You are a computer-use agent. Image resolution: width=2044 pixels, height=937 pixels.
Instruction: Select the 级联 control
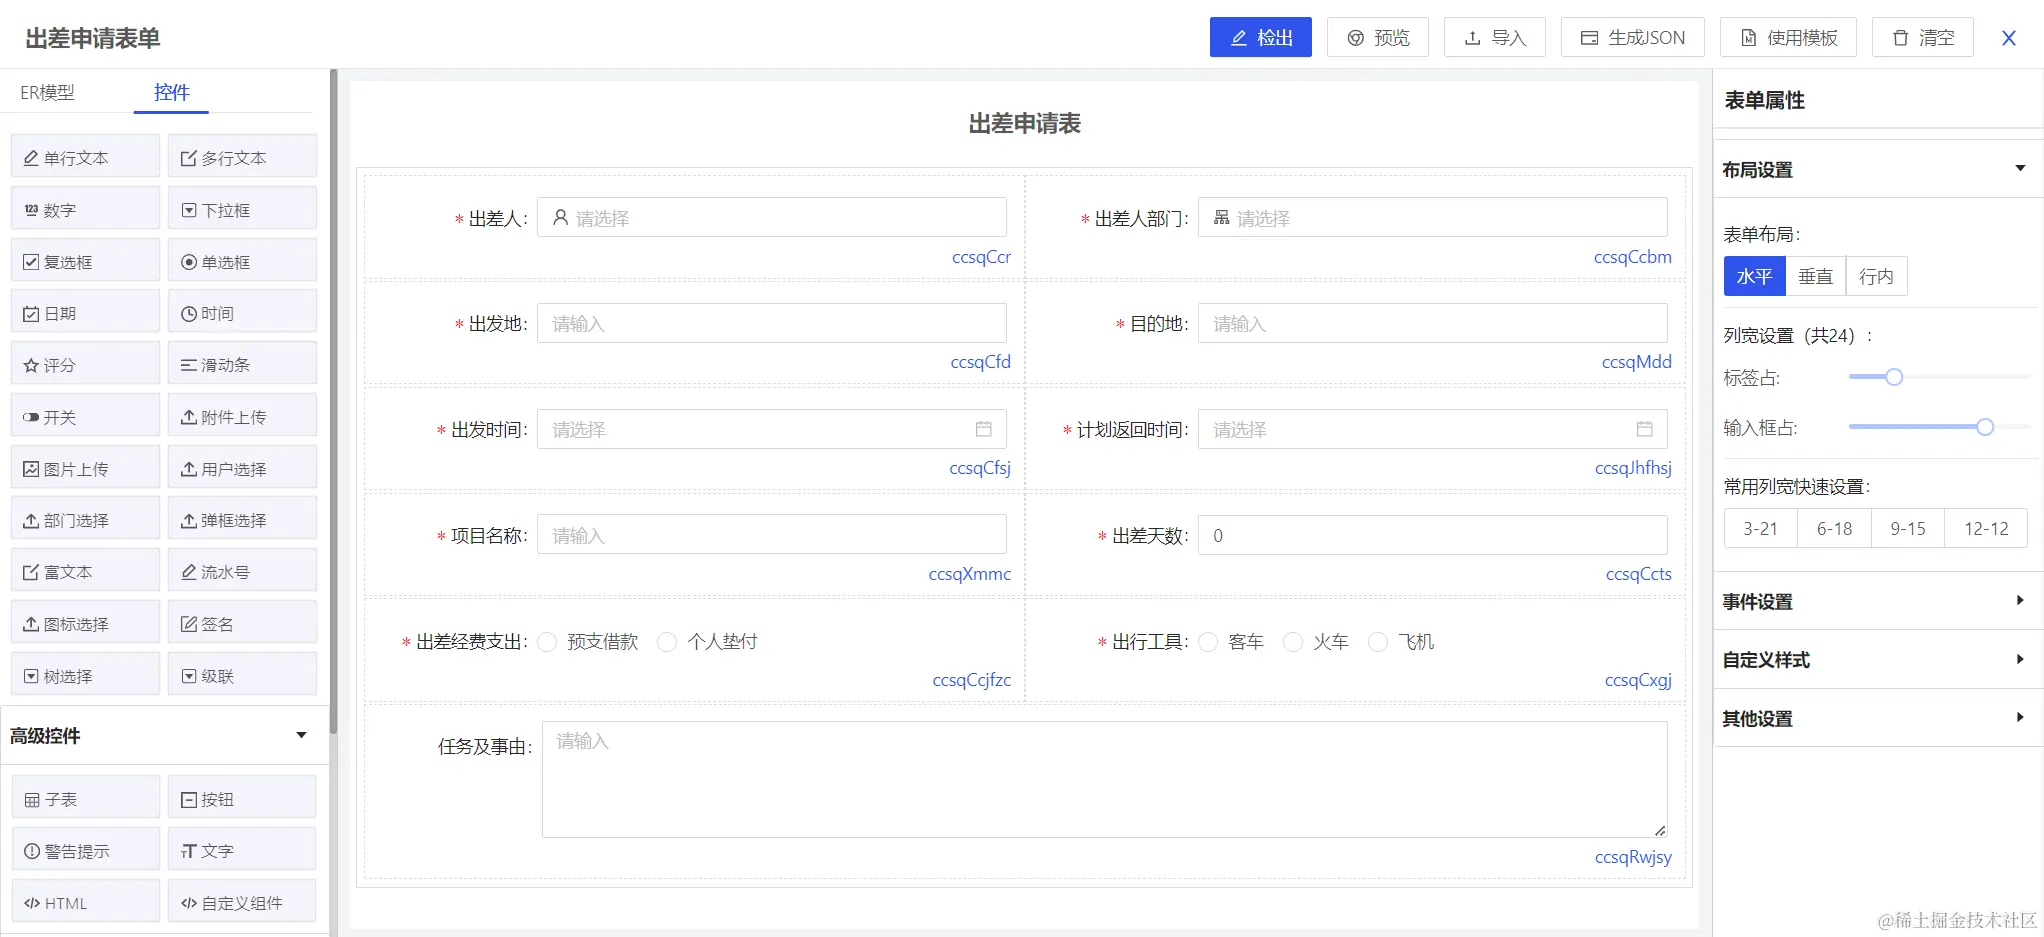click(x=241, y=674)
